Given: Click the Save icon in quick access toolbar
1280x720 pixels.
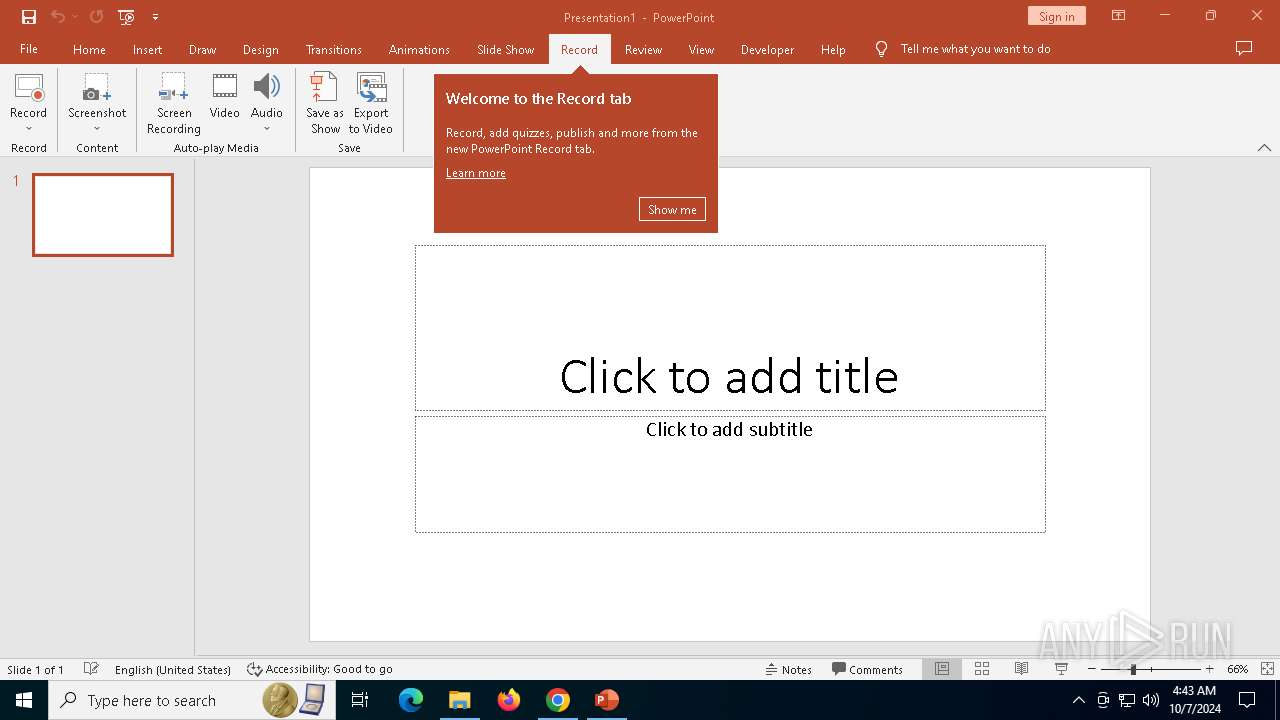Looking at the screenshot, I should pyautogui.click(x=29, y=17).
